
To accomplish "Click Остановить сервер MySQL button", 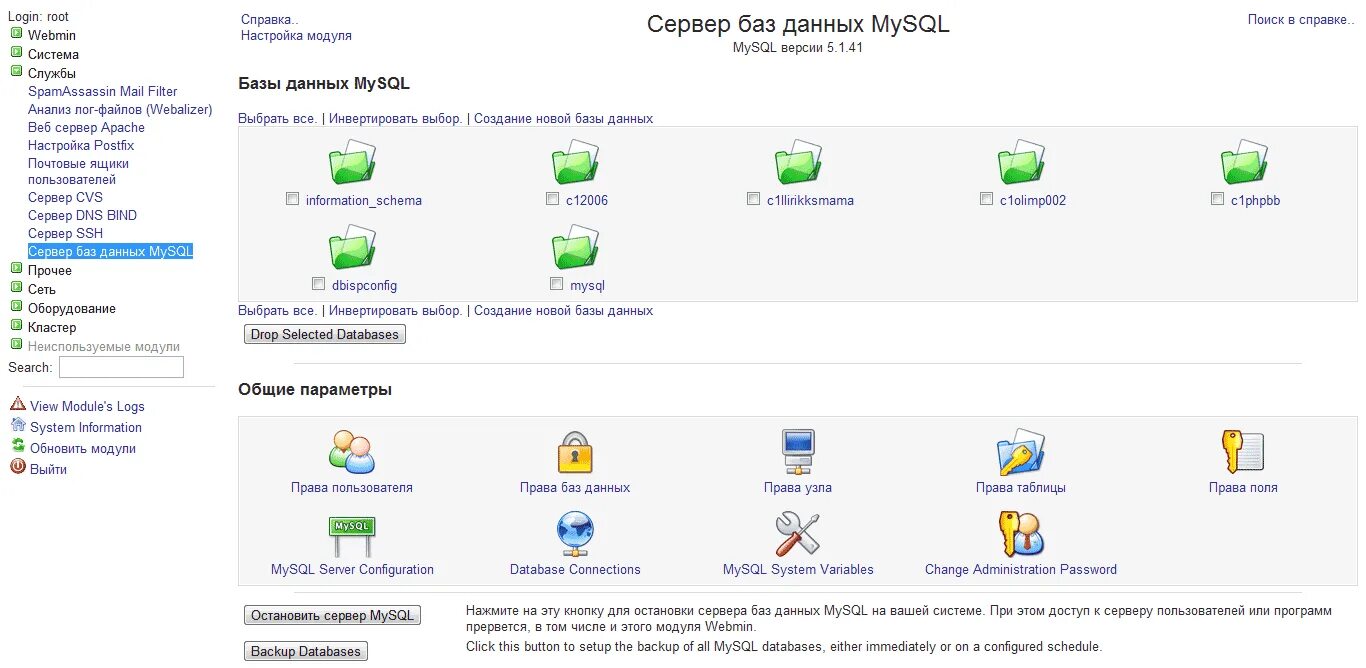I will (332, 615).
